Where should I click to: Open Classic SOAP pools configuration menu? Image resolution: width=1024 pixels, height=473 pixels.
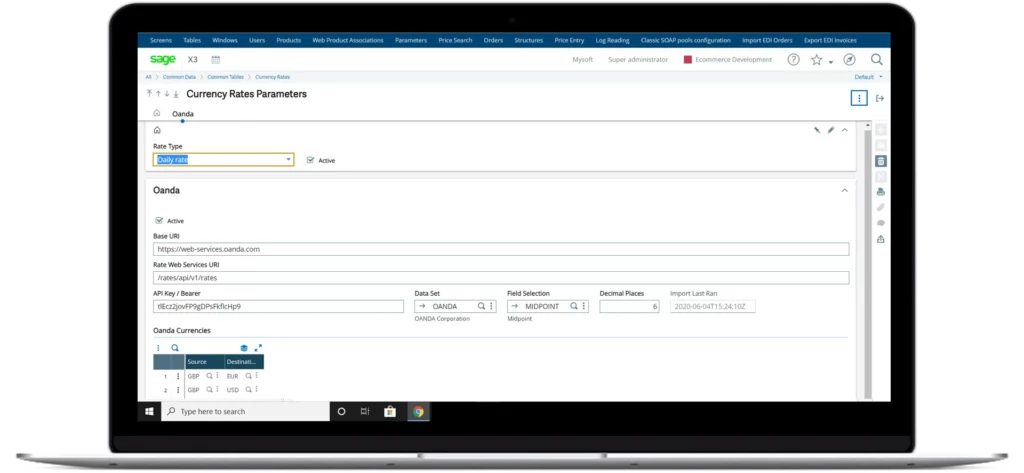686,40
